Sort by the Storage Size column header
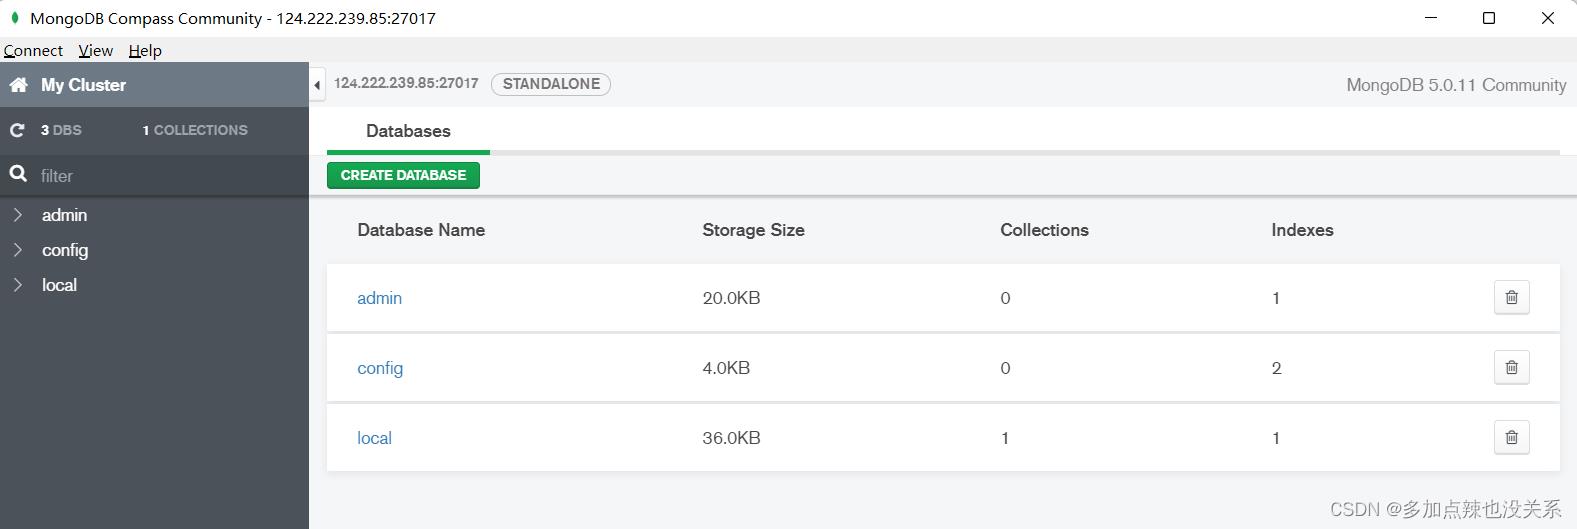This screenshot has width=1577, height=529. pyautogui.click(x=753, y=230)
